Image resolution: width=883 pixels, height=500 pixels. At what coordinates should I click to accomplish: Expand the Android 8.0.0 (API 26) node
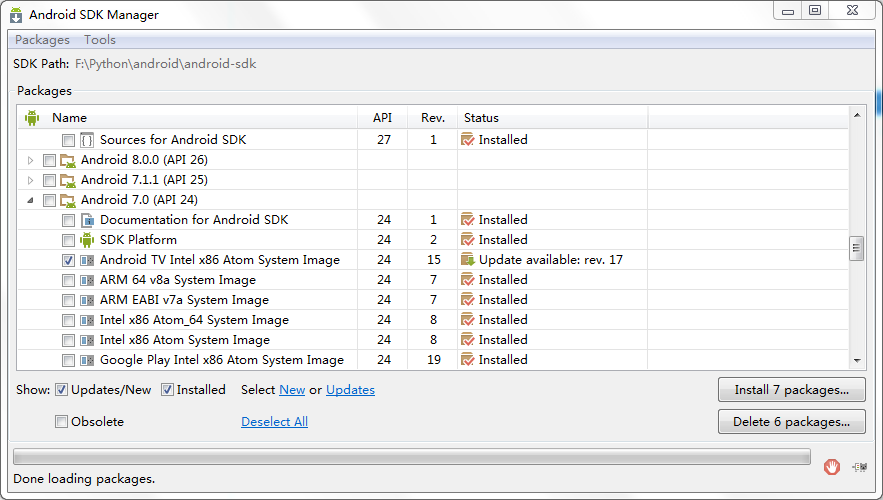click(30, 160)
